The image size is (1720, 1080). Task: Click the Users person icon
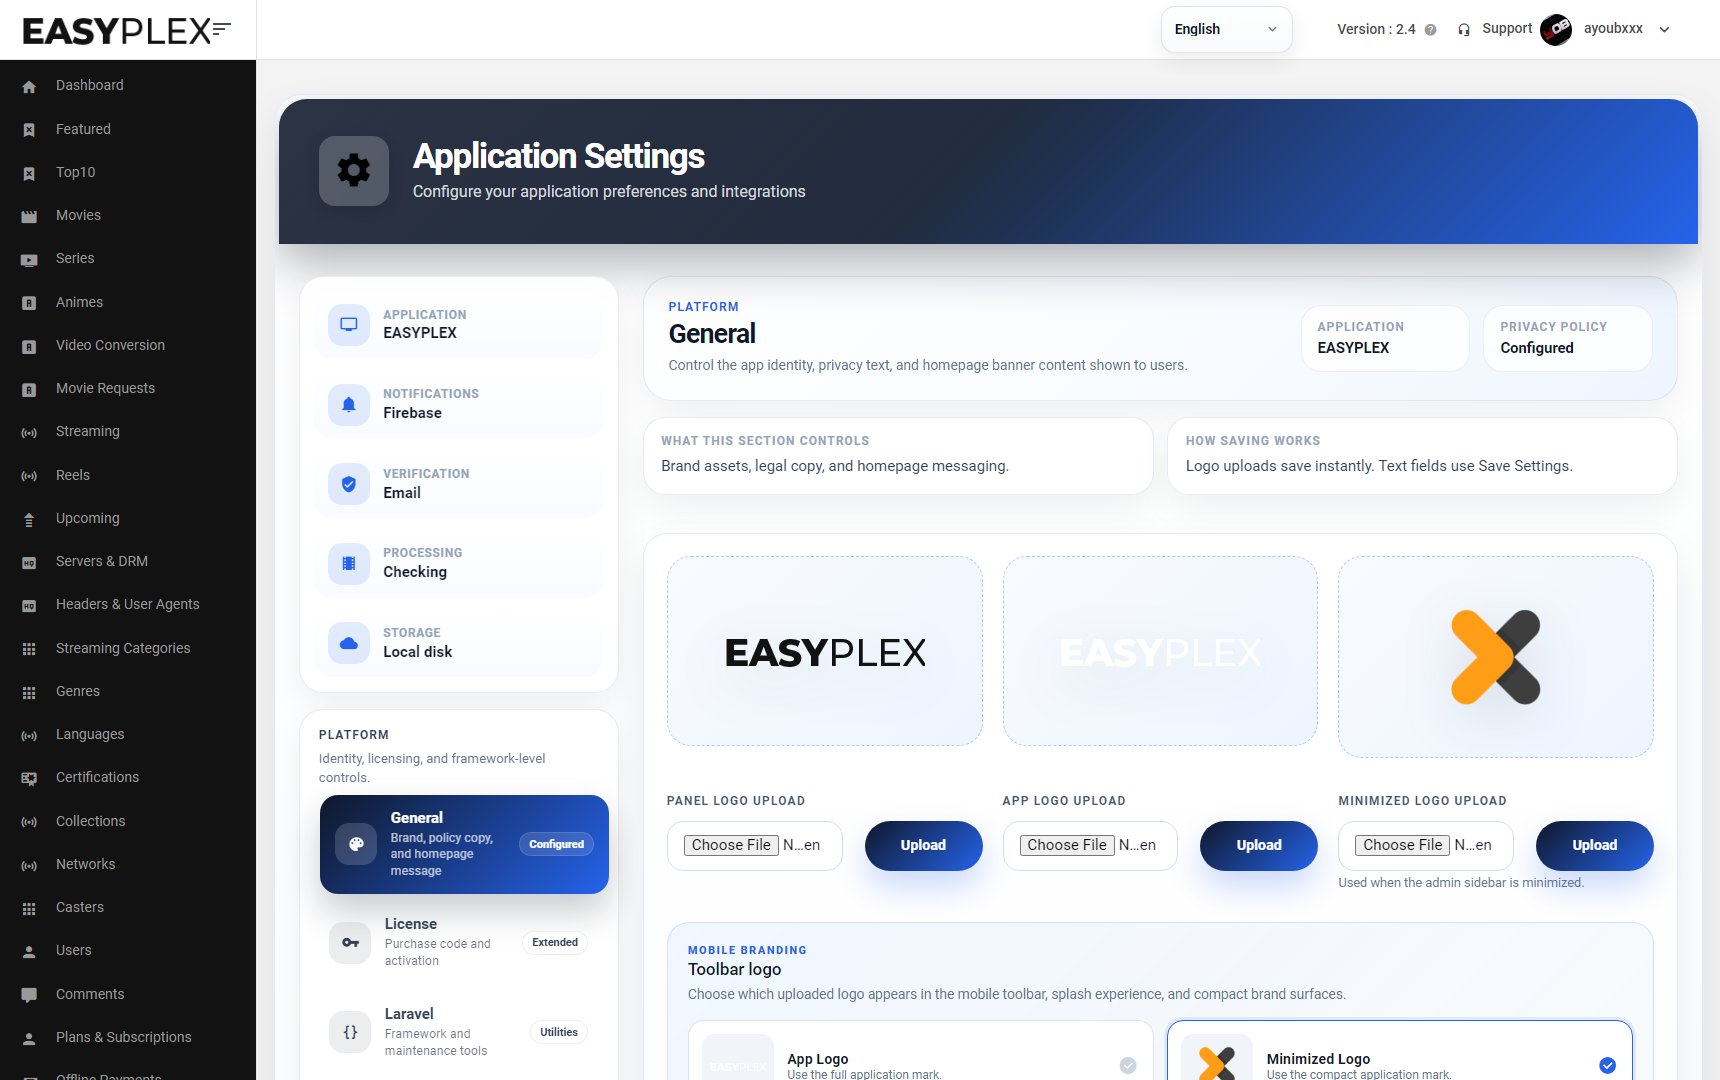click(29, 951)
